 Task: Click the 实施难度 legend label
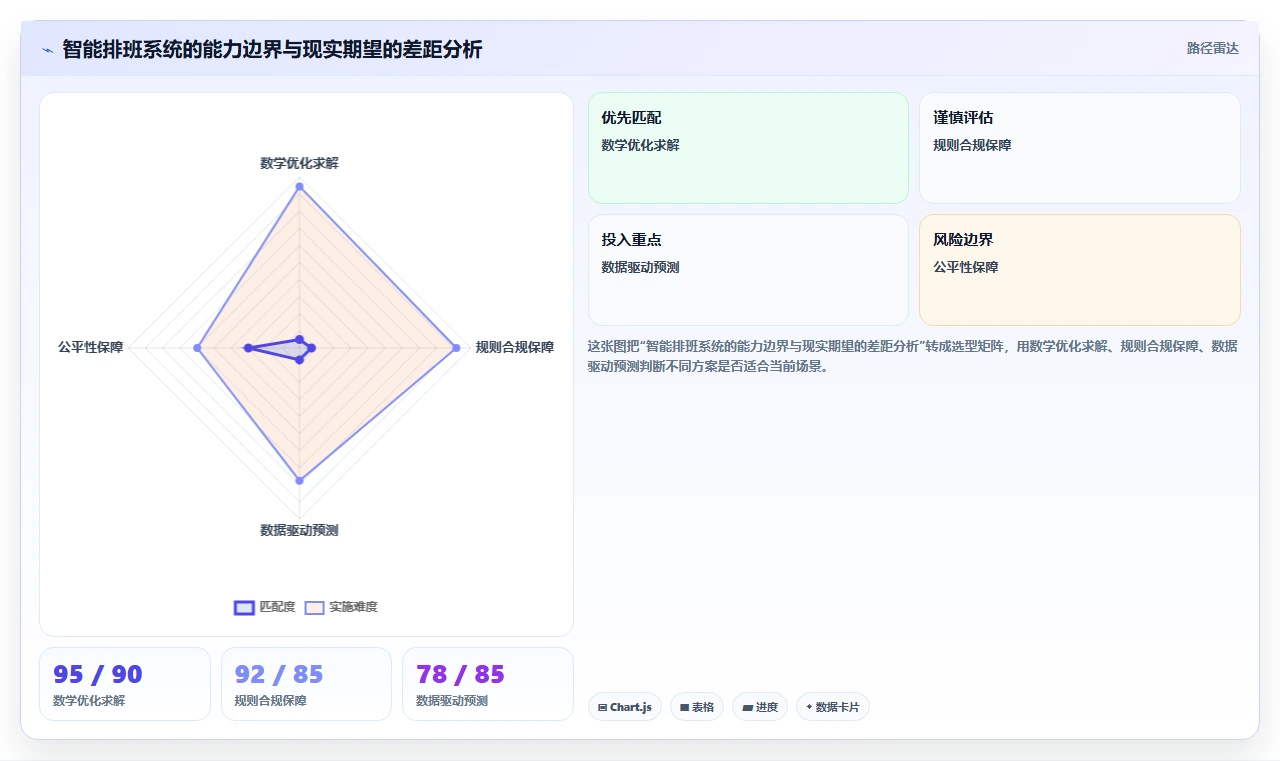point(353,607)
